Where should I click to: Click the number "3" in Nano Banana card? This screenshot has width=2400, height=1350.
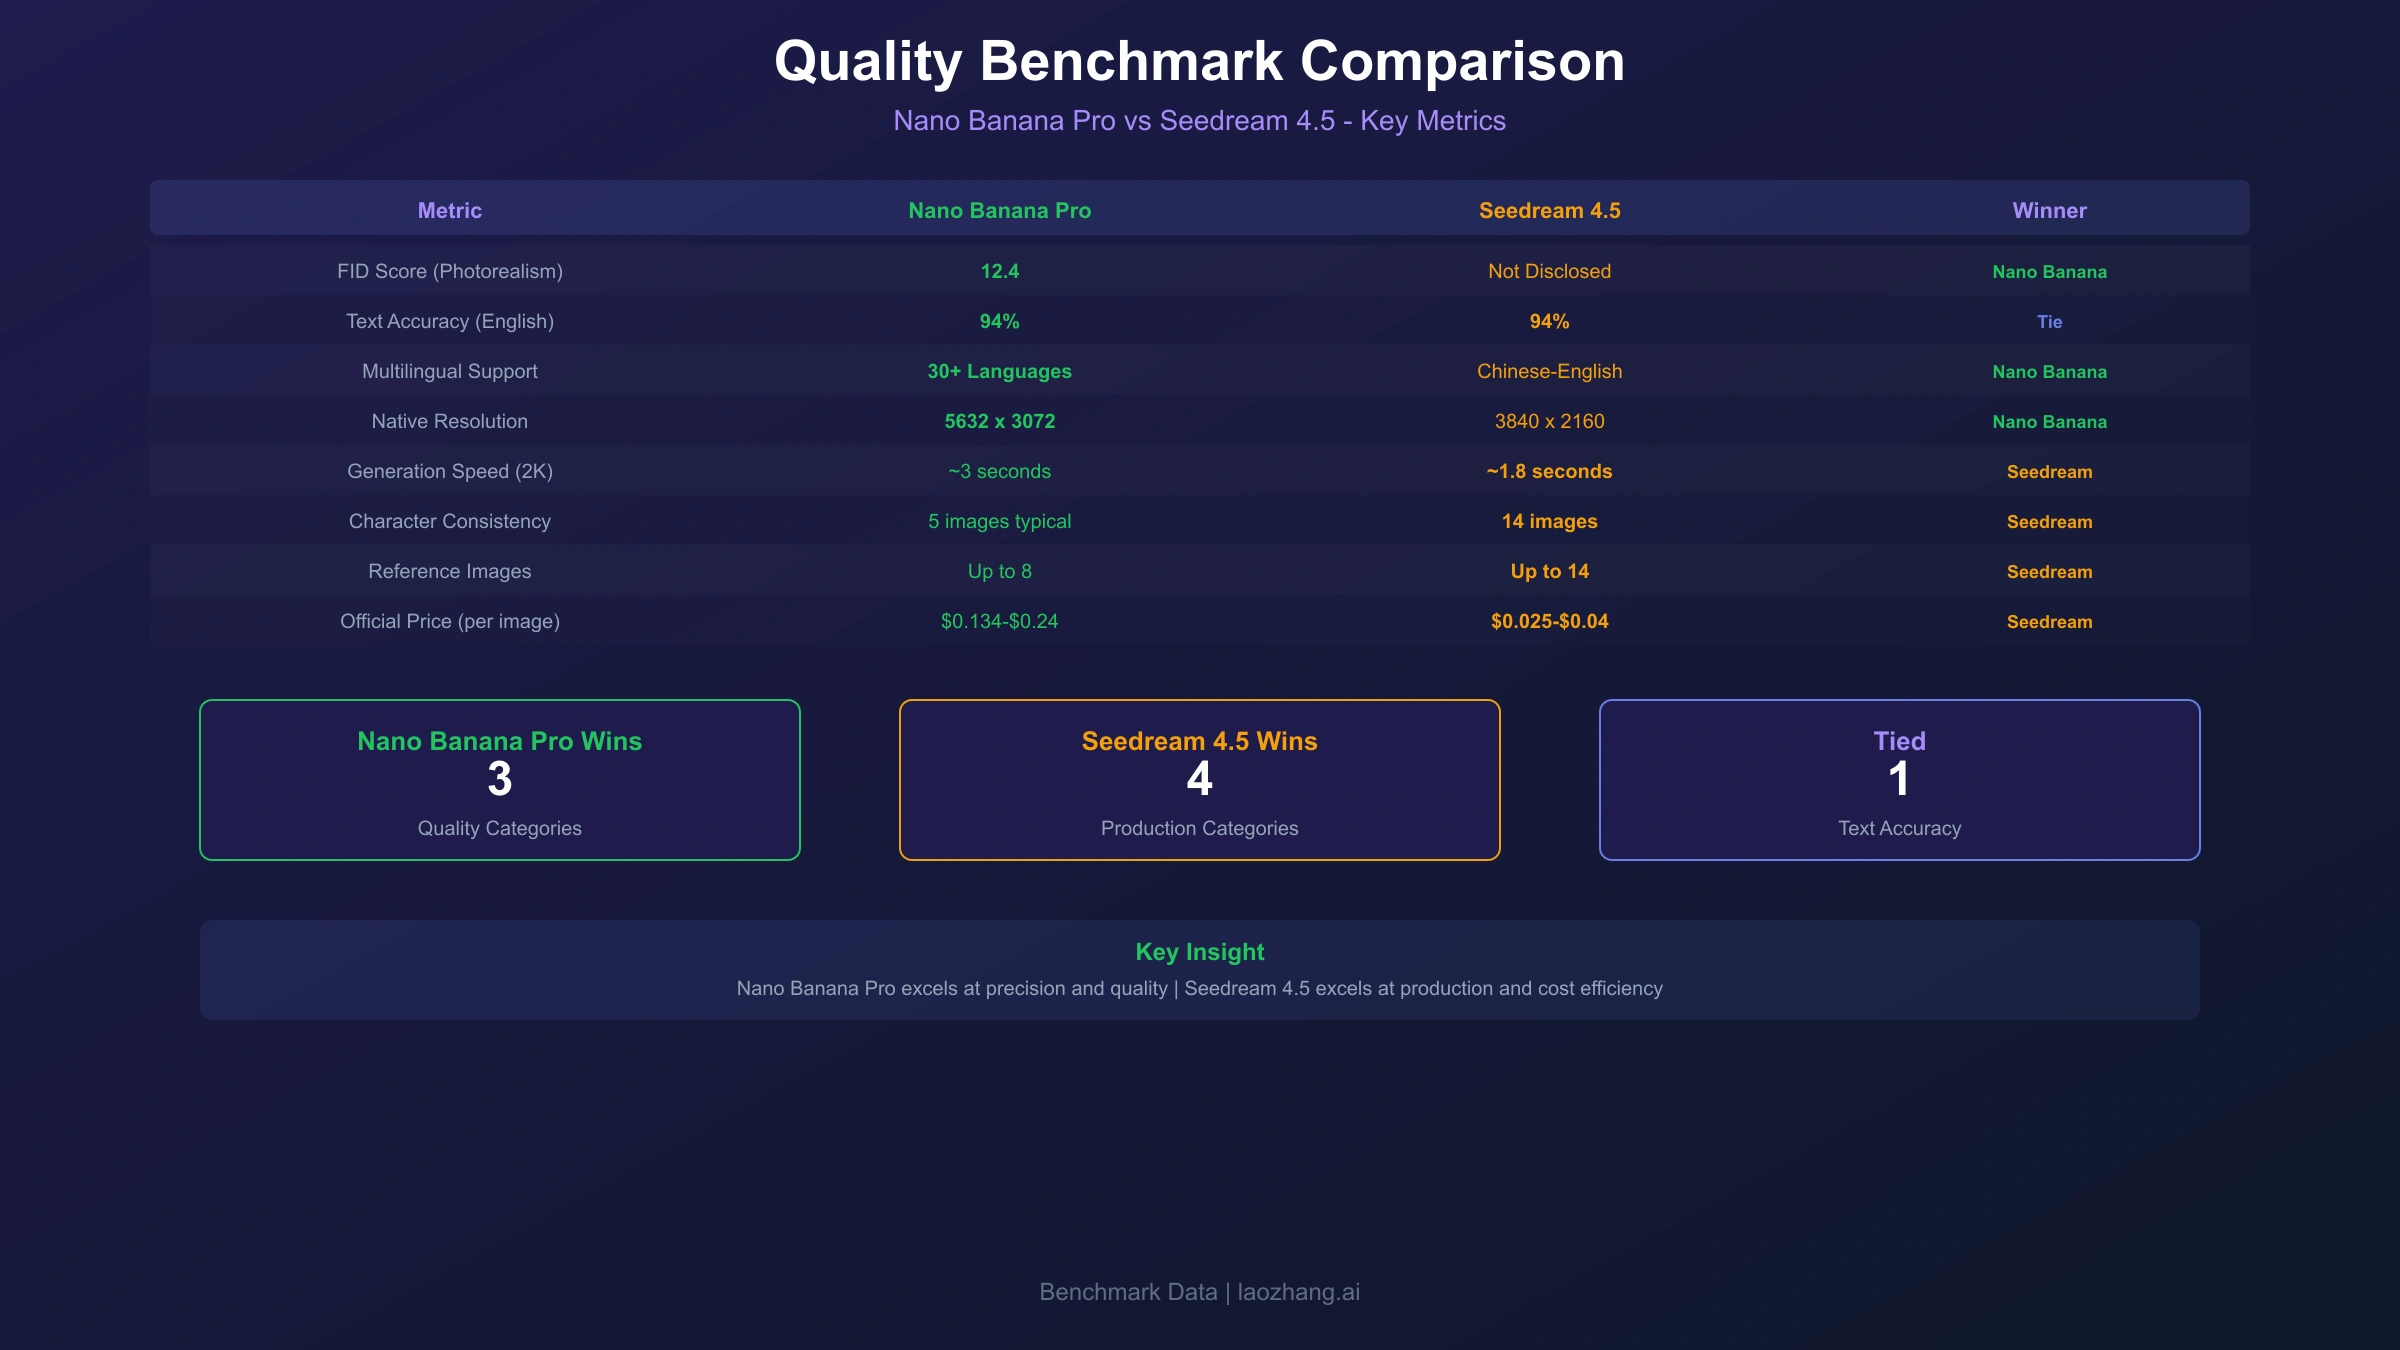pos(500,779)
